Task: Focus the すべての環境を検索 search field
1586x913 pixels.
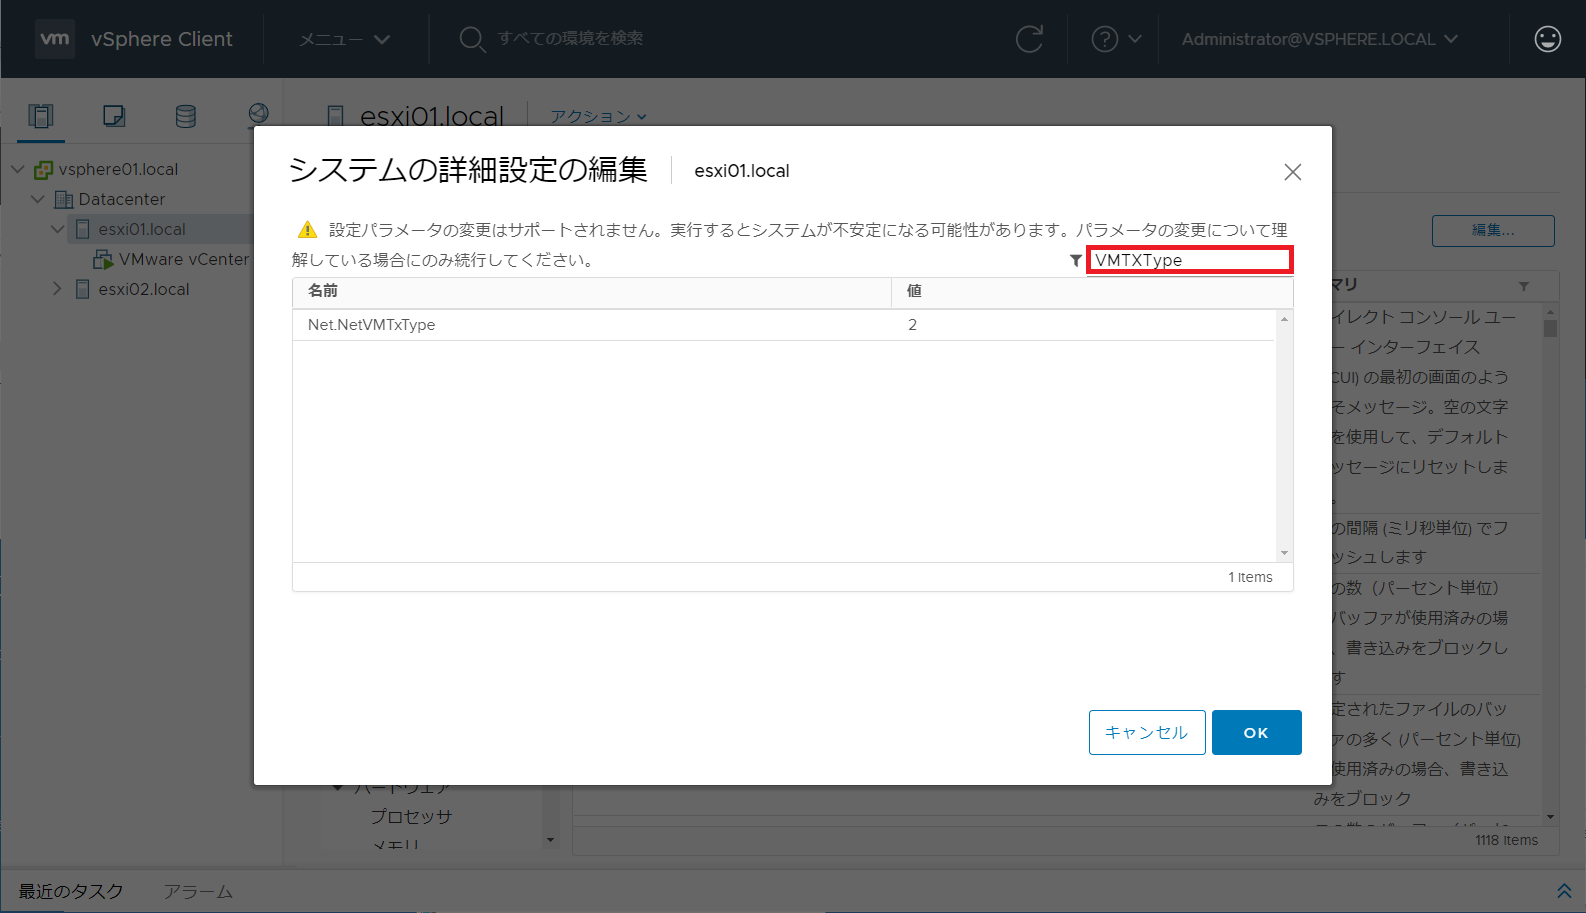Action: pos(570,38)
